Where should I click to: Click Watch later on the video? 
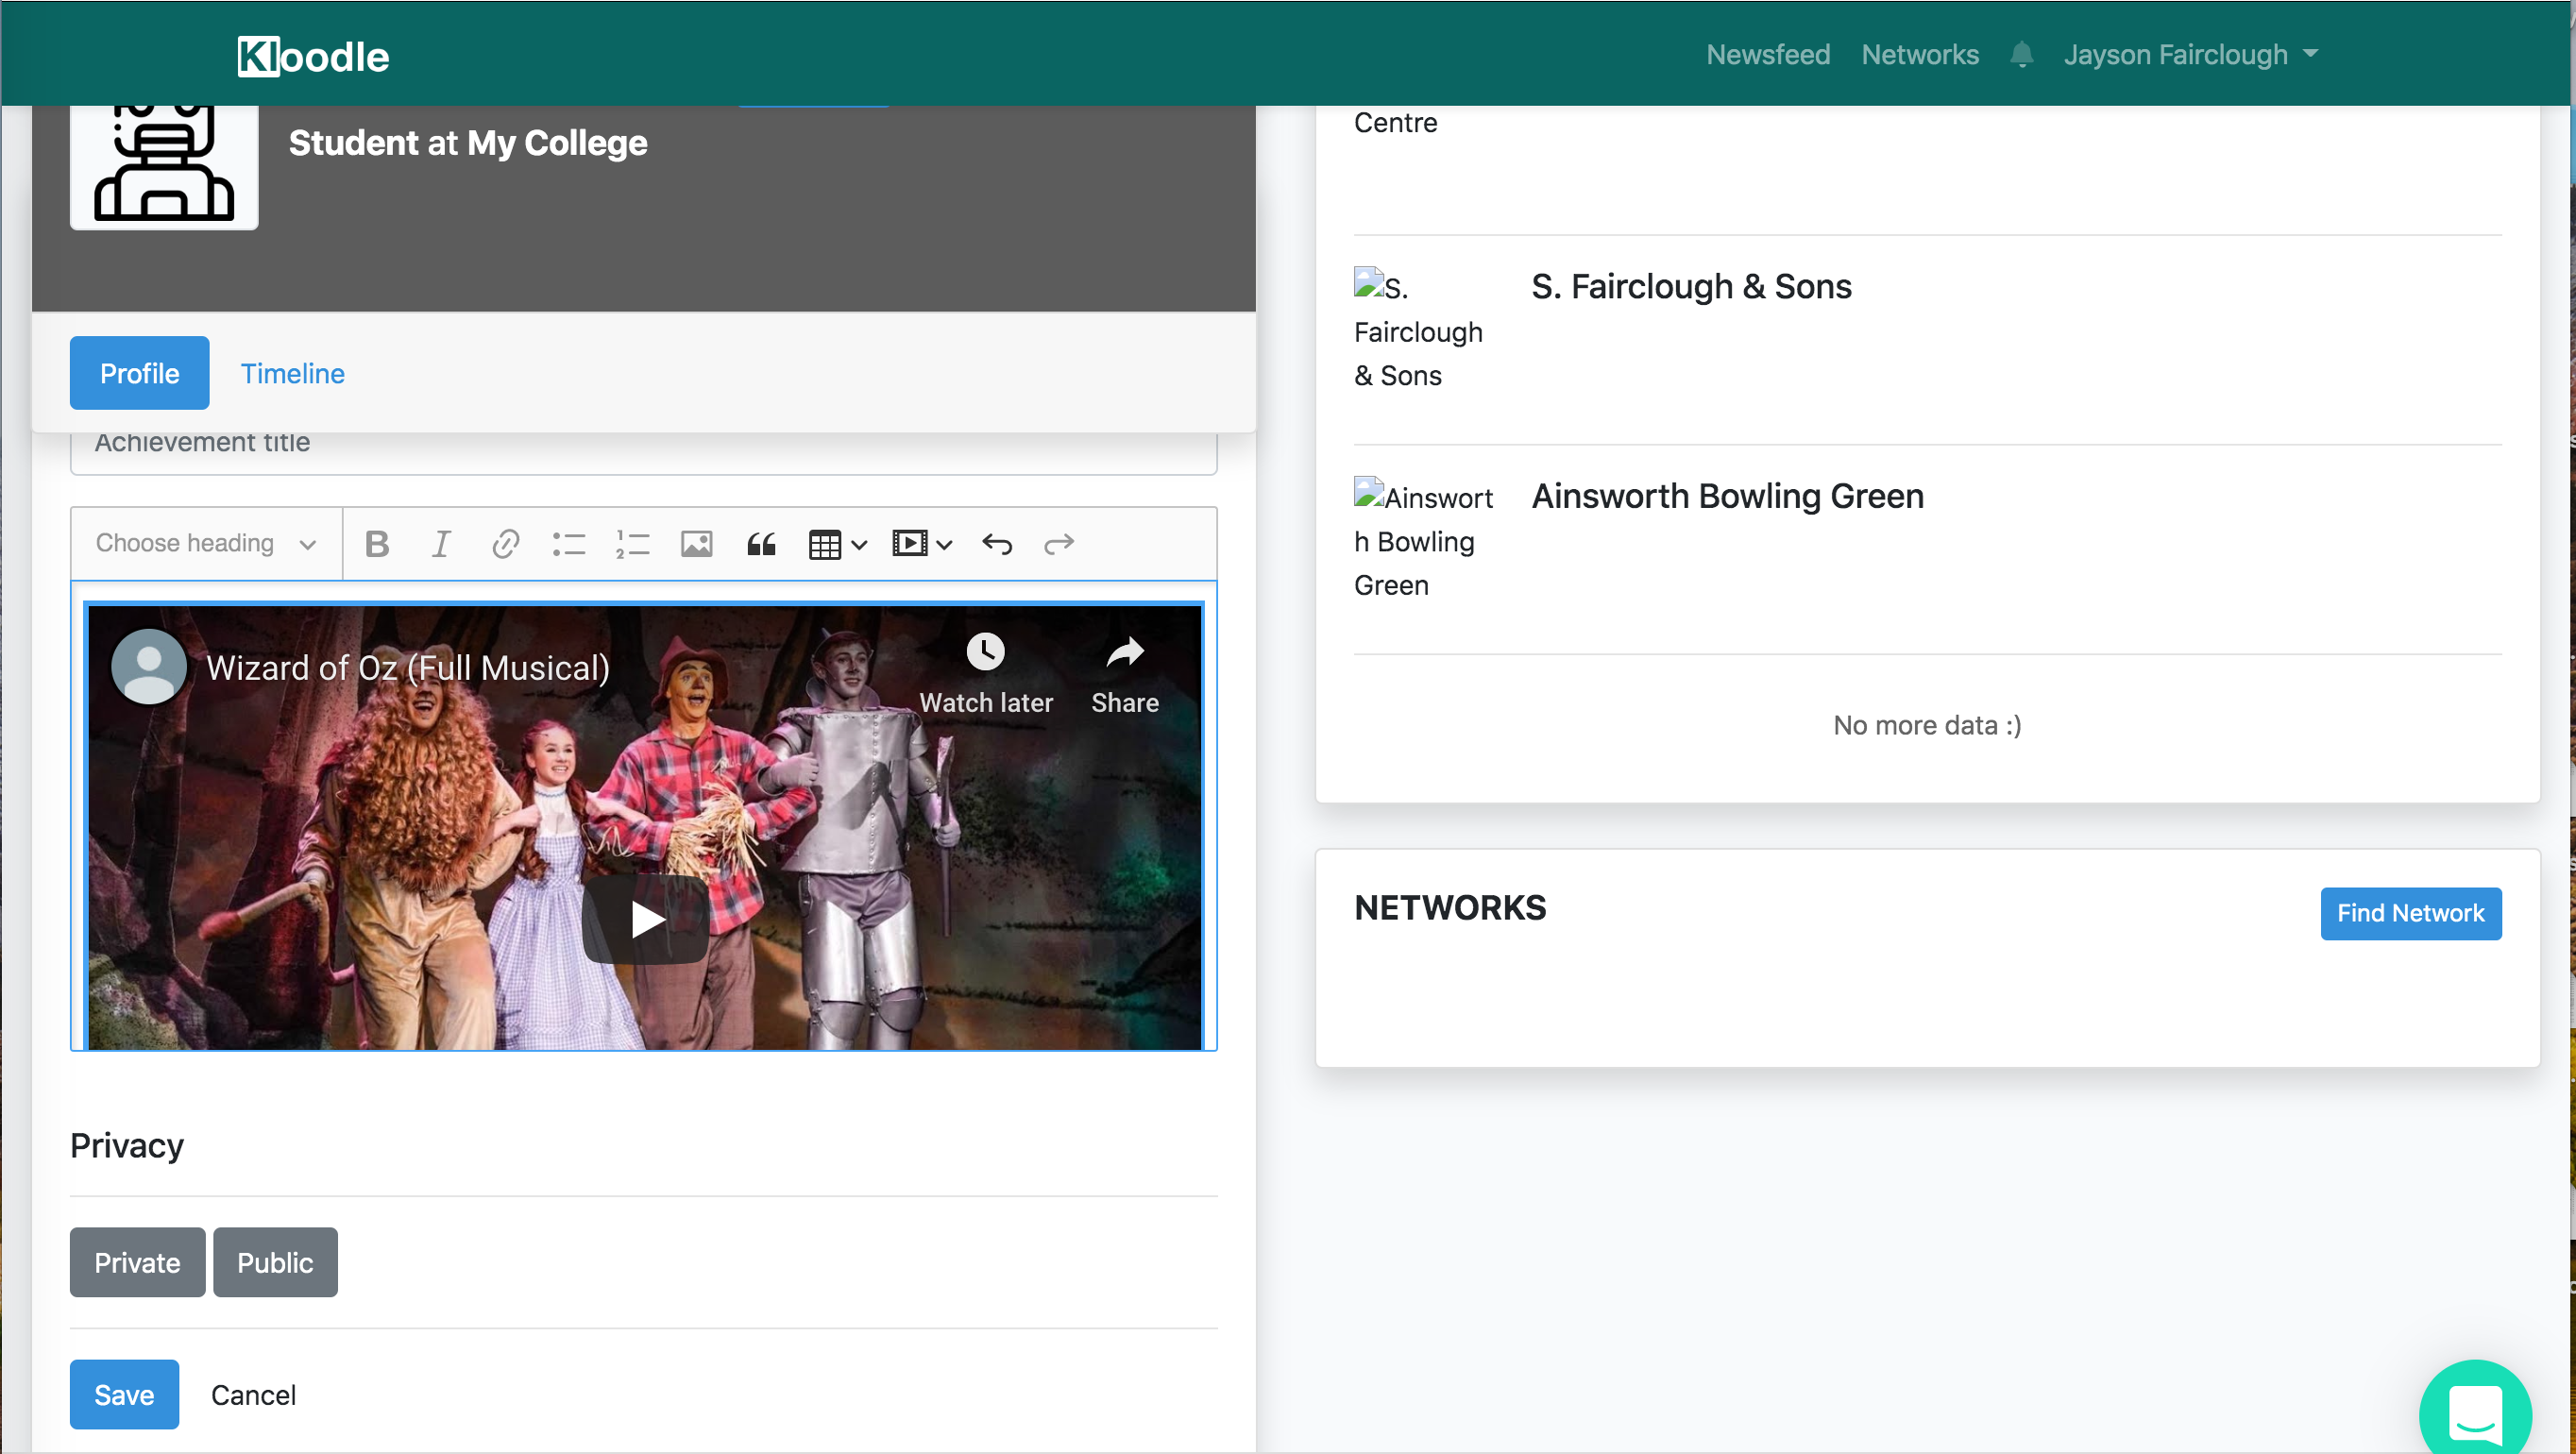click(985, 674)
